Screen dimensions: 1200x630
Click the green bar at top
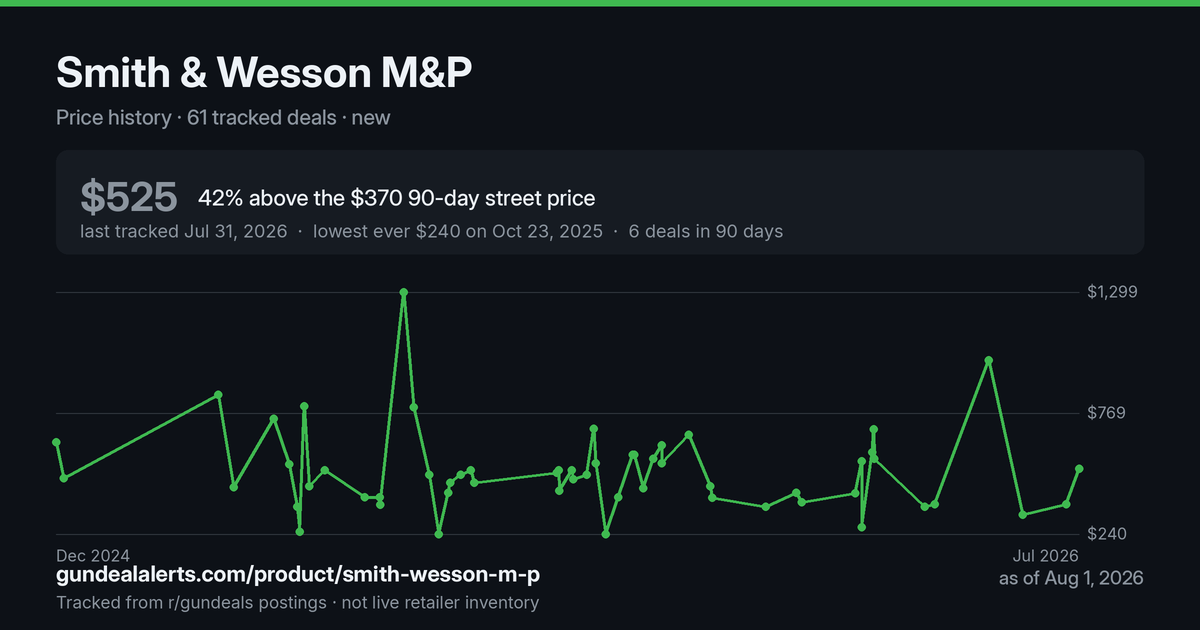[600, 3]
